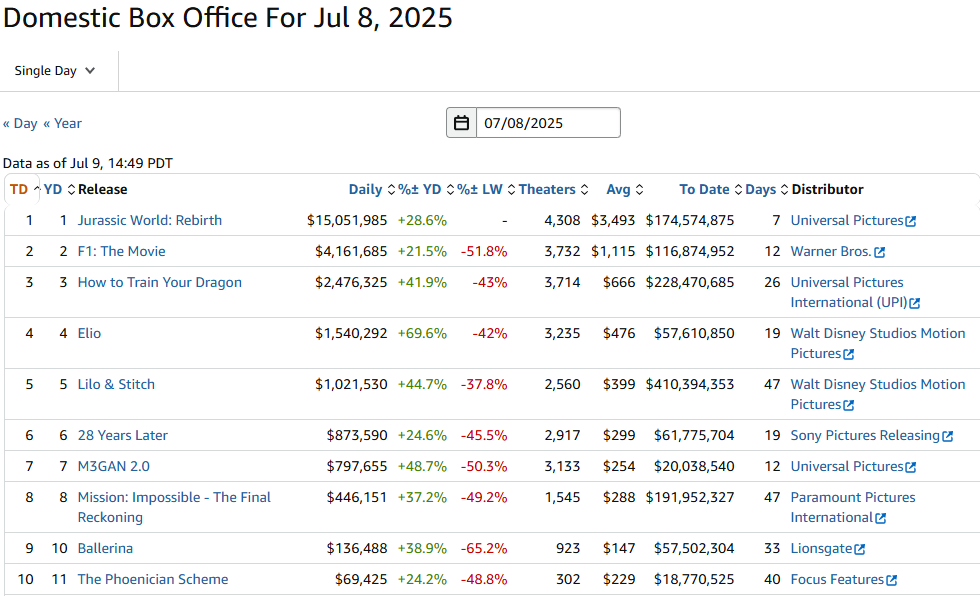Sort table by Daily gross column
980x596 pixels.
point(372,189)
